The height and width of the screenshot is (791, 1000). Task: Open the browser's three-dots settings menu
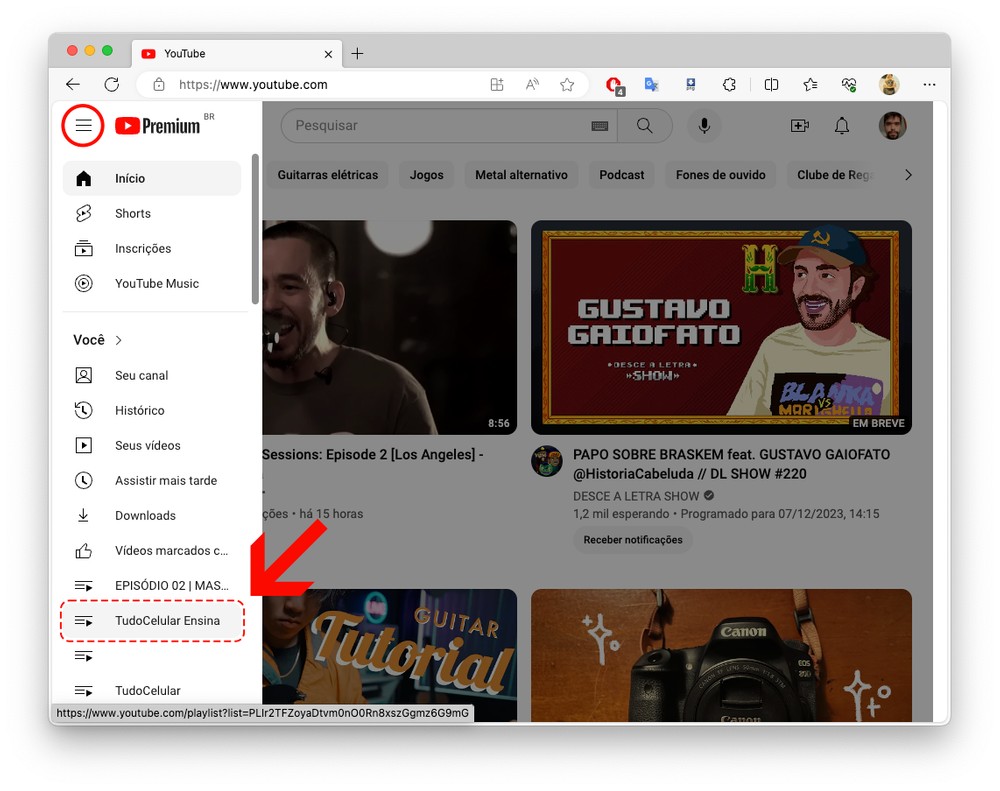[x=929, y=85]
